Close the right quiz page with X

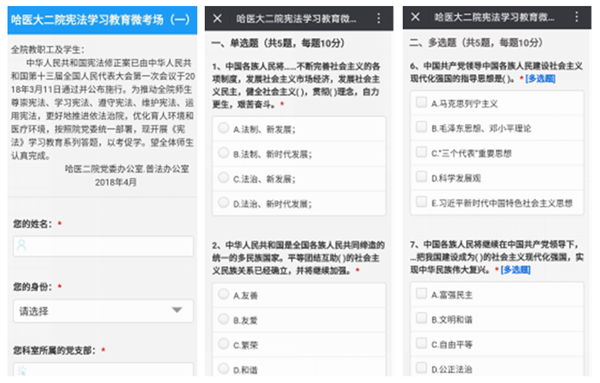pyautogui.click(x=415, y=17)
